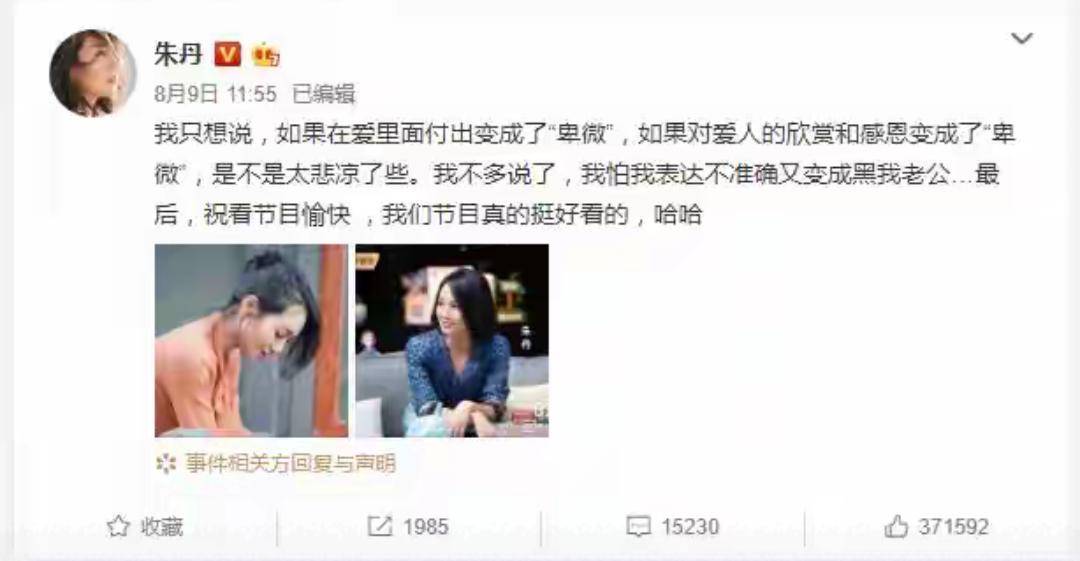Open the photo of woman in blue dress
This screenshot has width=1080, height=561.
(452, 340)
